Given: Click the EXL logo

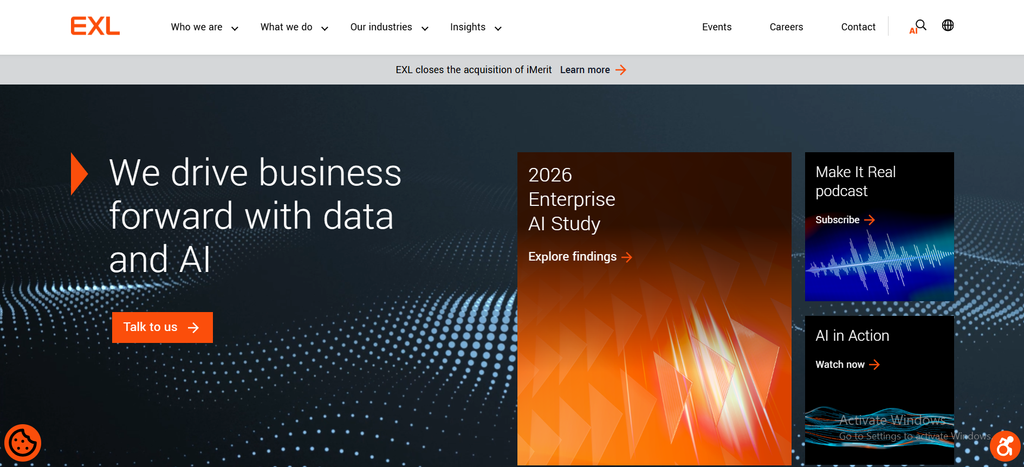Looking at the screenshot, I should point(95,26).
